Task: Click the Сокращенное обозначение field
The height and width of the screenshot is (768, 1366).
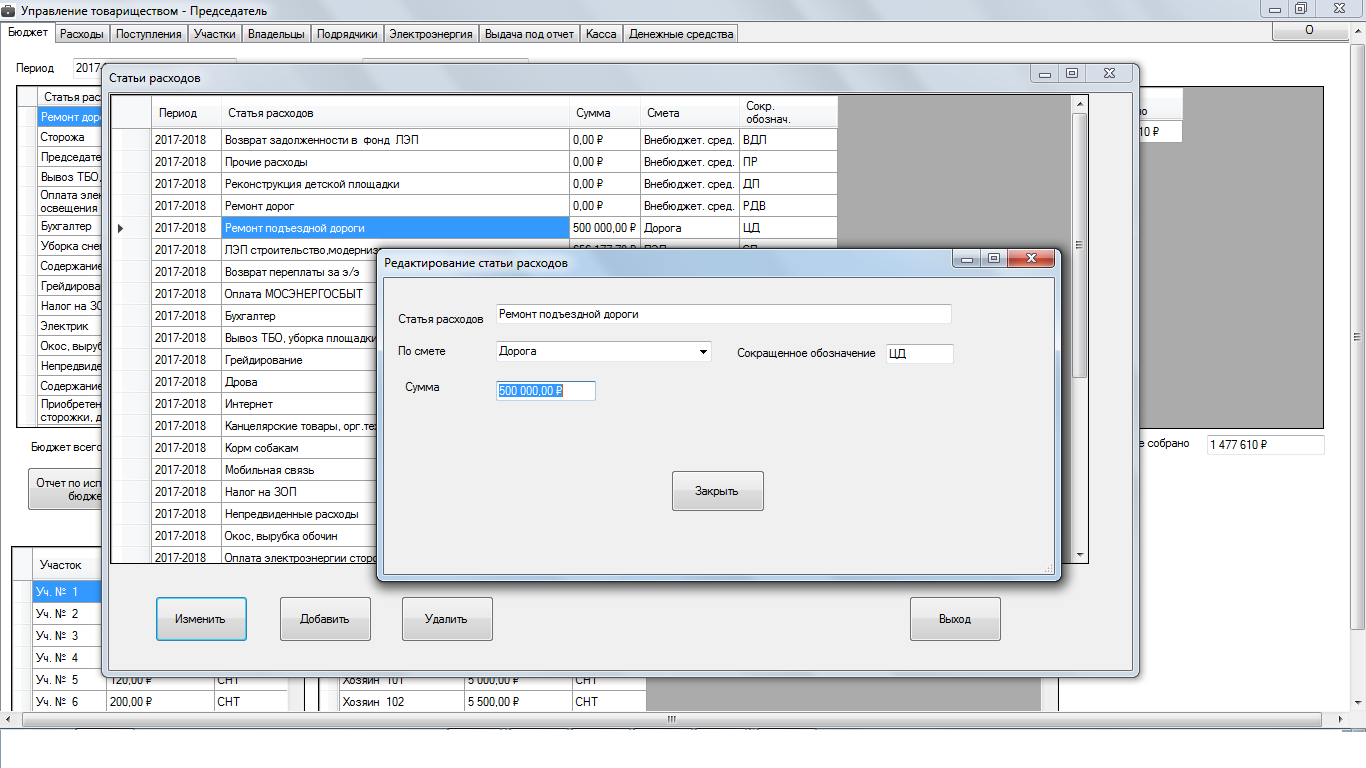Action: [919, 354]
